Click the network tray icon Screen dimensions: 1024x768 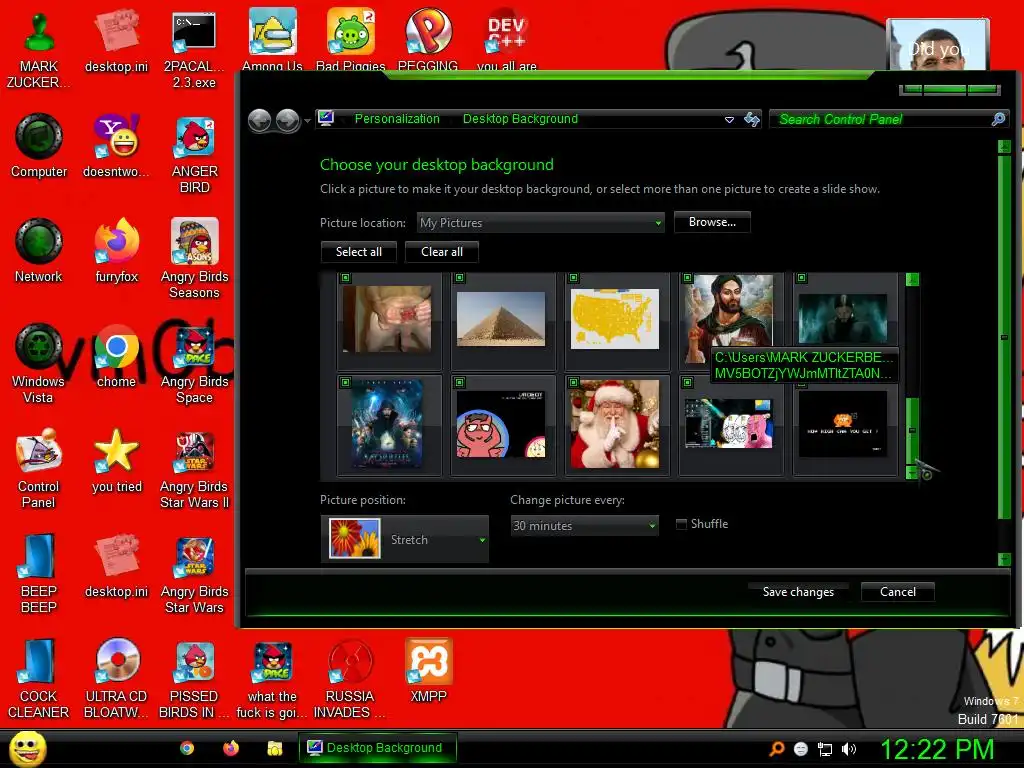825,749
